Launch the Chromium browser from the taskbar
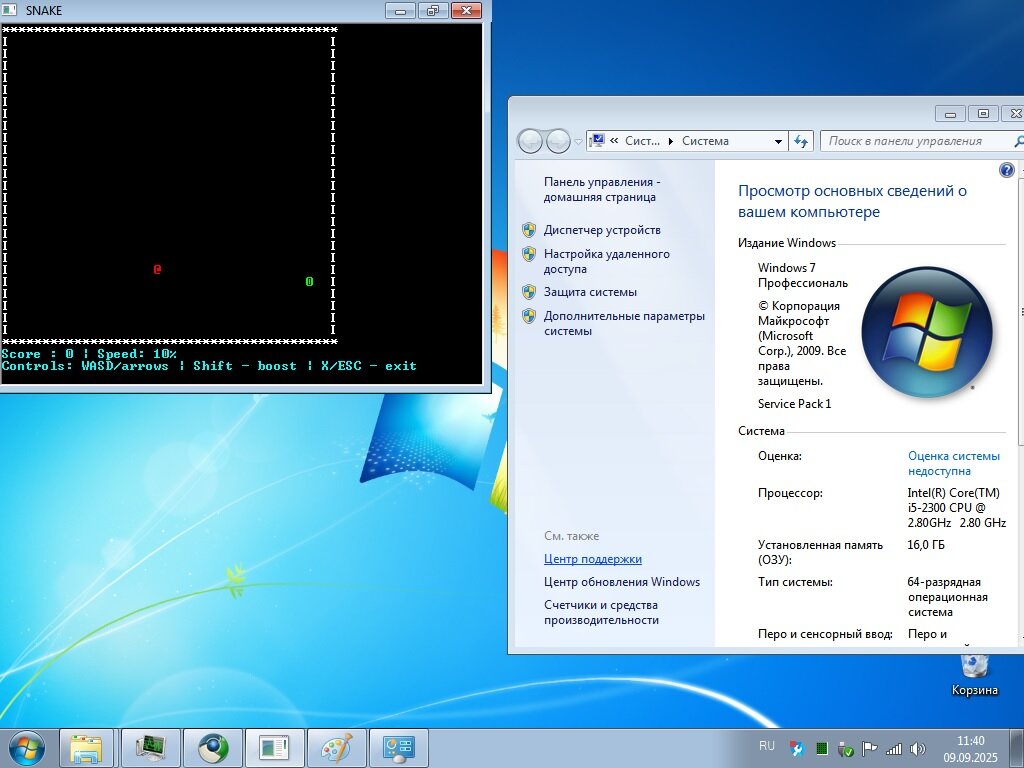The image size is (1024, 768). pos(212,748)
